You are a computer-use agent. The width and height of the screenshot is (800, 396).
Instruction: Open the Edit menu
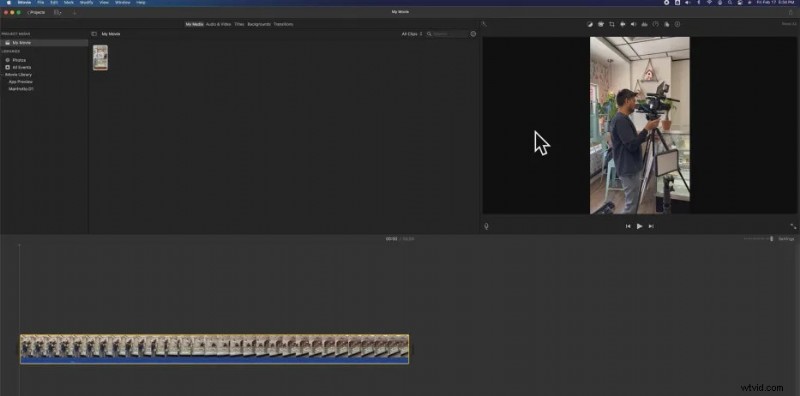[54, 3]
